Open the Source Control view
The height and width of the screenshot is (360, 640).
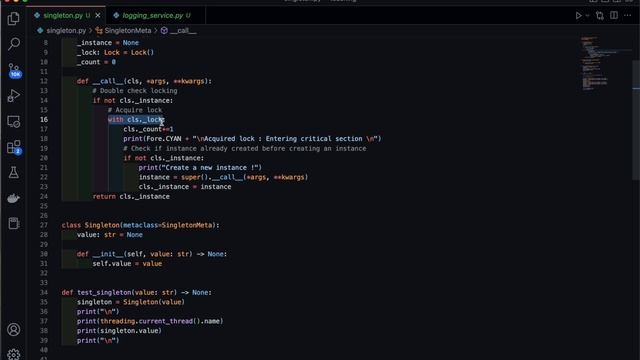click(14, 70)
